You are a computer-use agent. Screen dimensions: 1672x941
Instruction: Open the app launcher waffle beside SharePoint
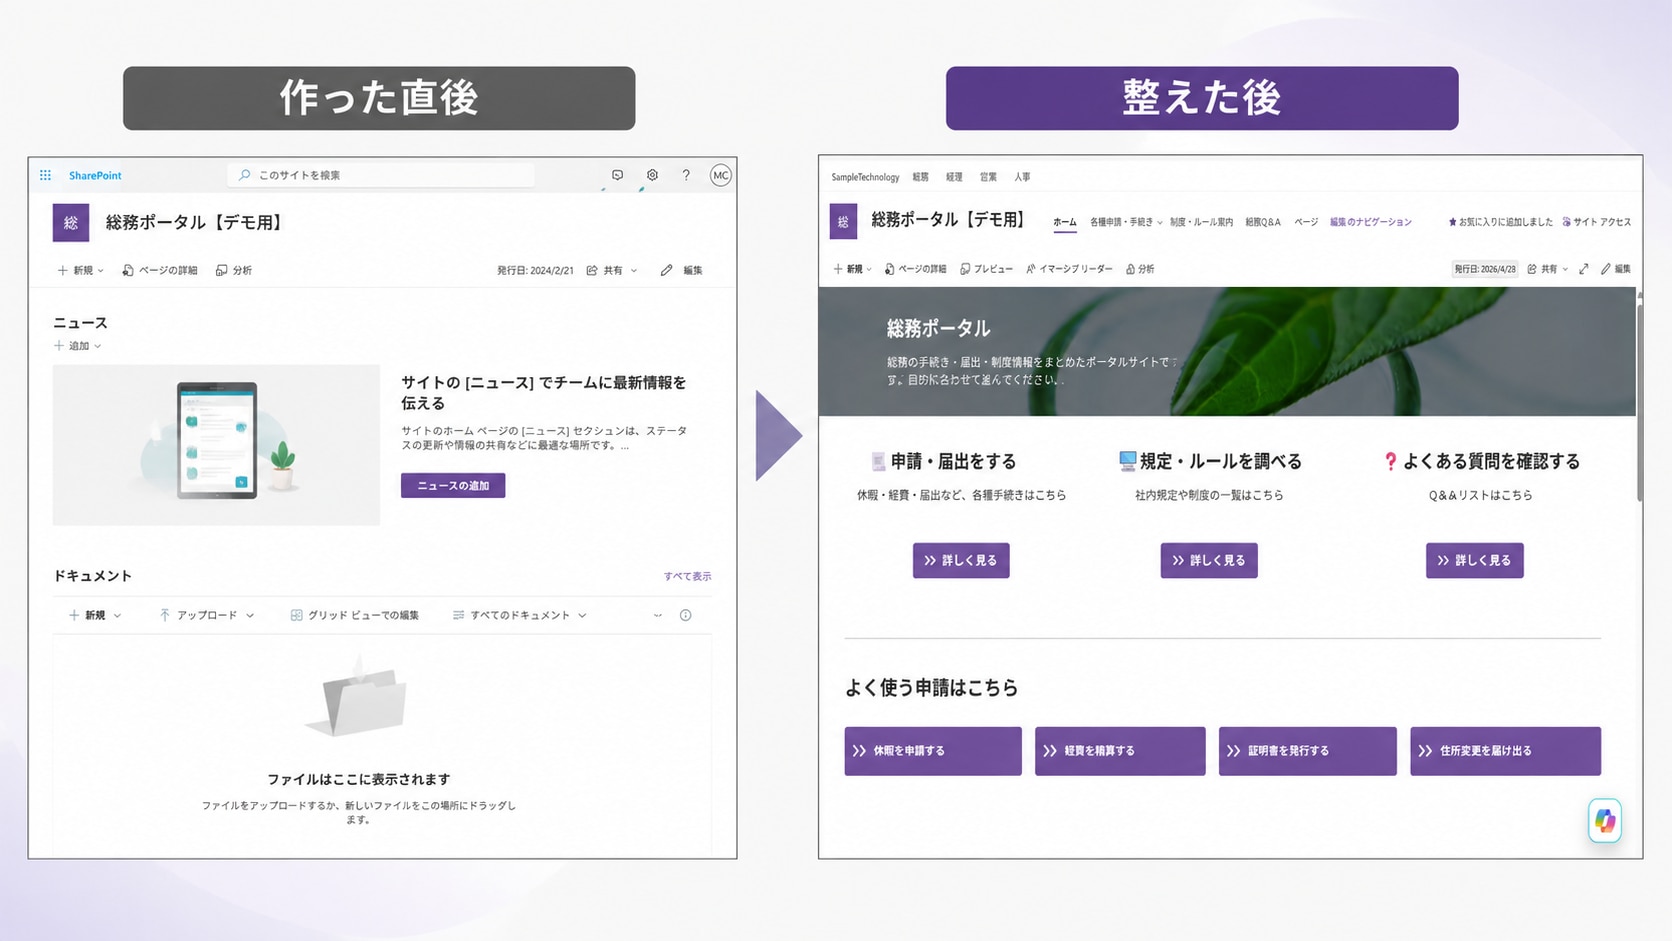click(45, 175)
